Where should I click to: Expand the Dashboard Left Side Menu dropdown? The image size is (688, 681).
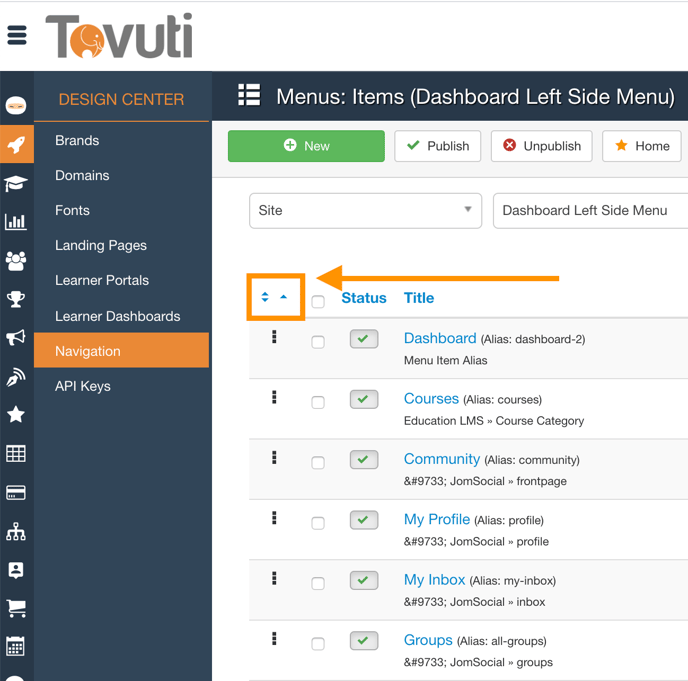click(590, 210)
